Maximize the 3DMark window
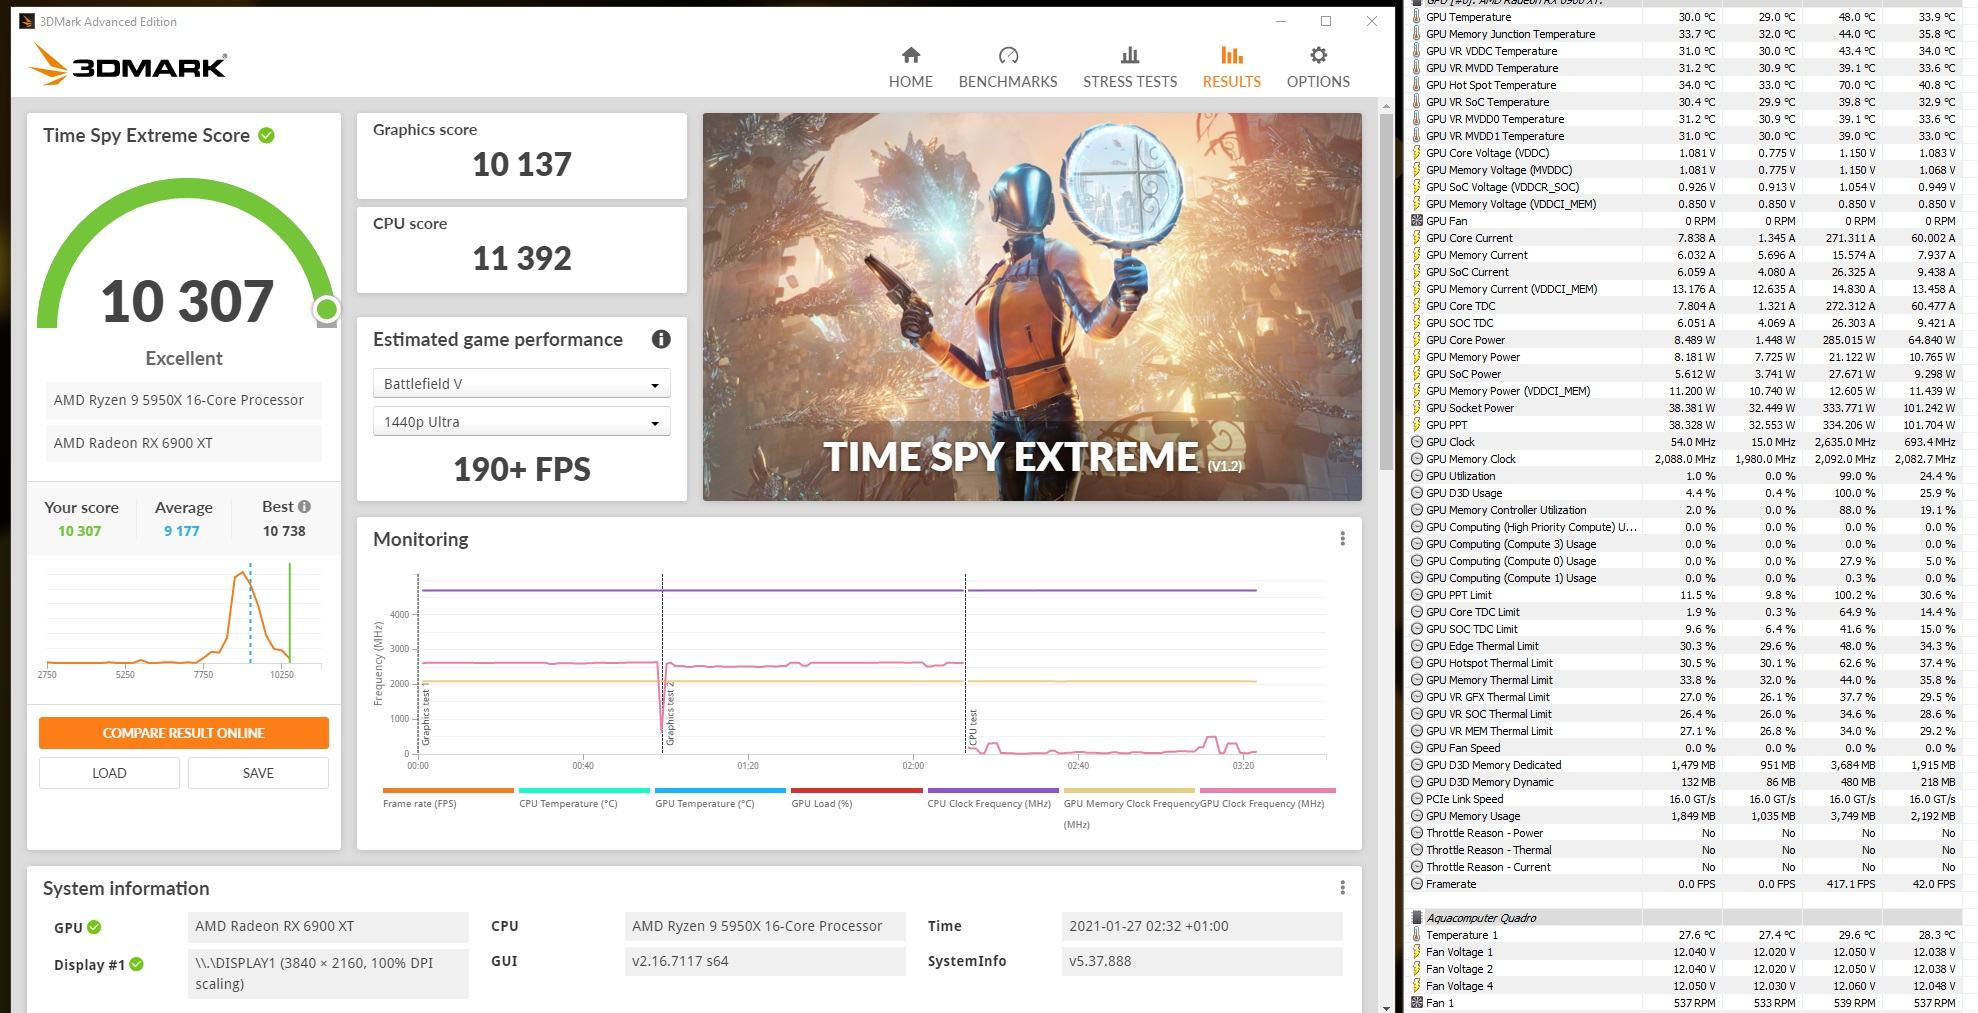The width and height of the screenshot is (1978, 1013). tap(1326, 21)
